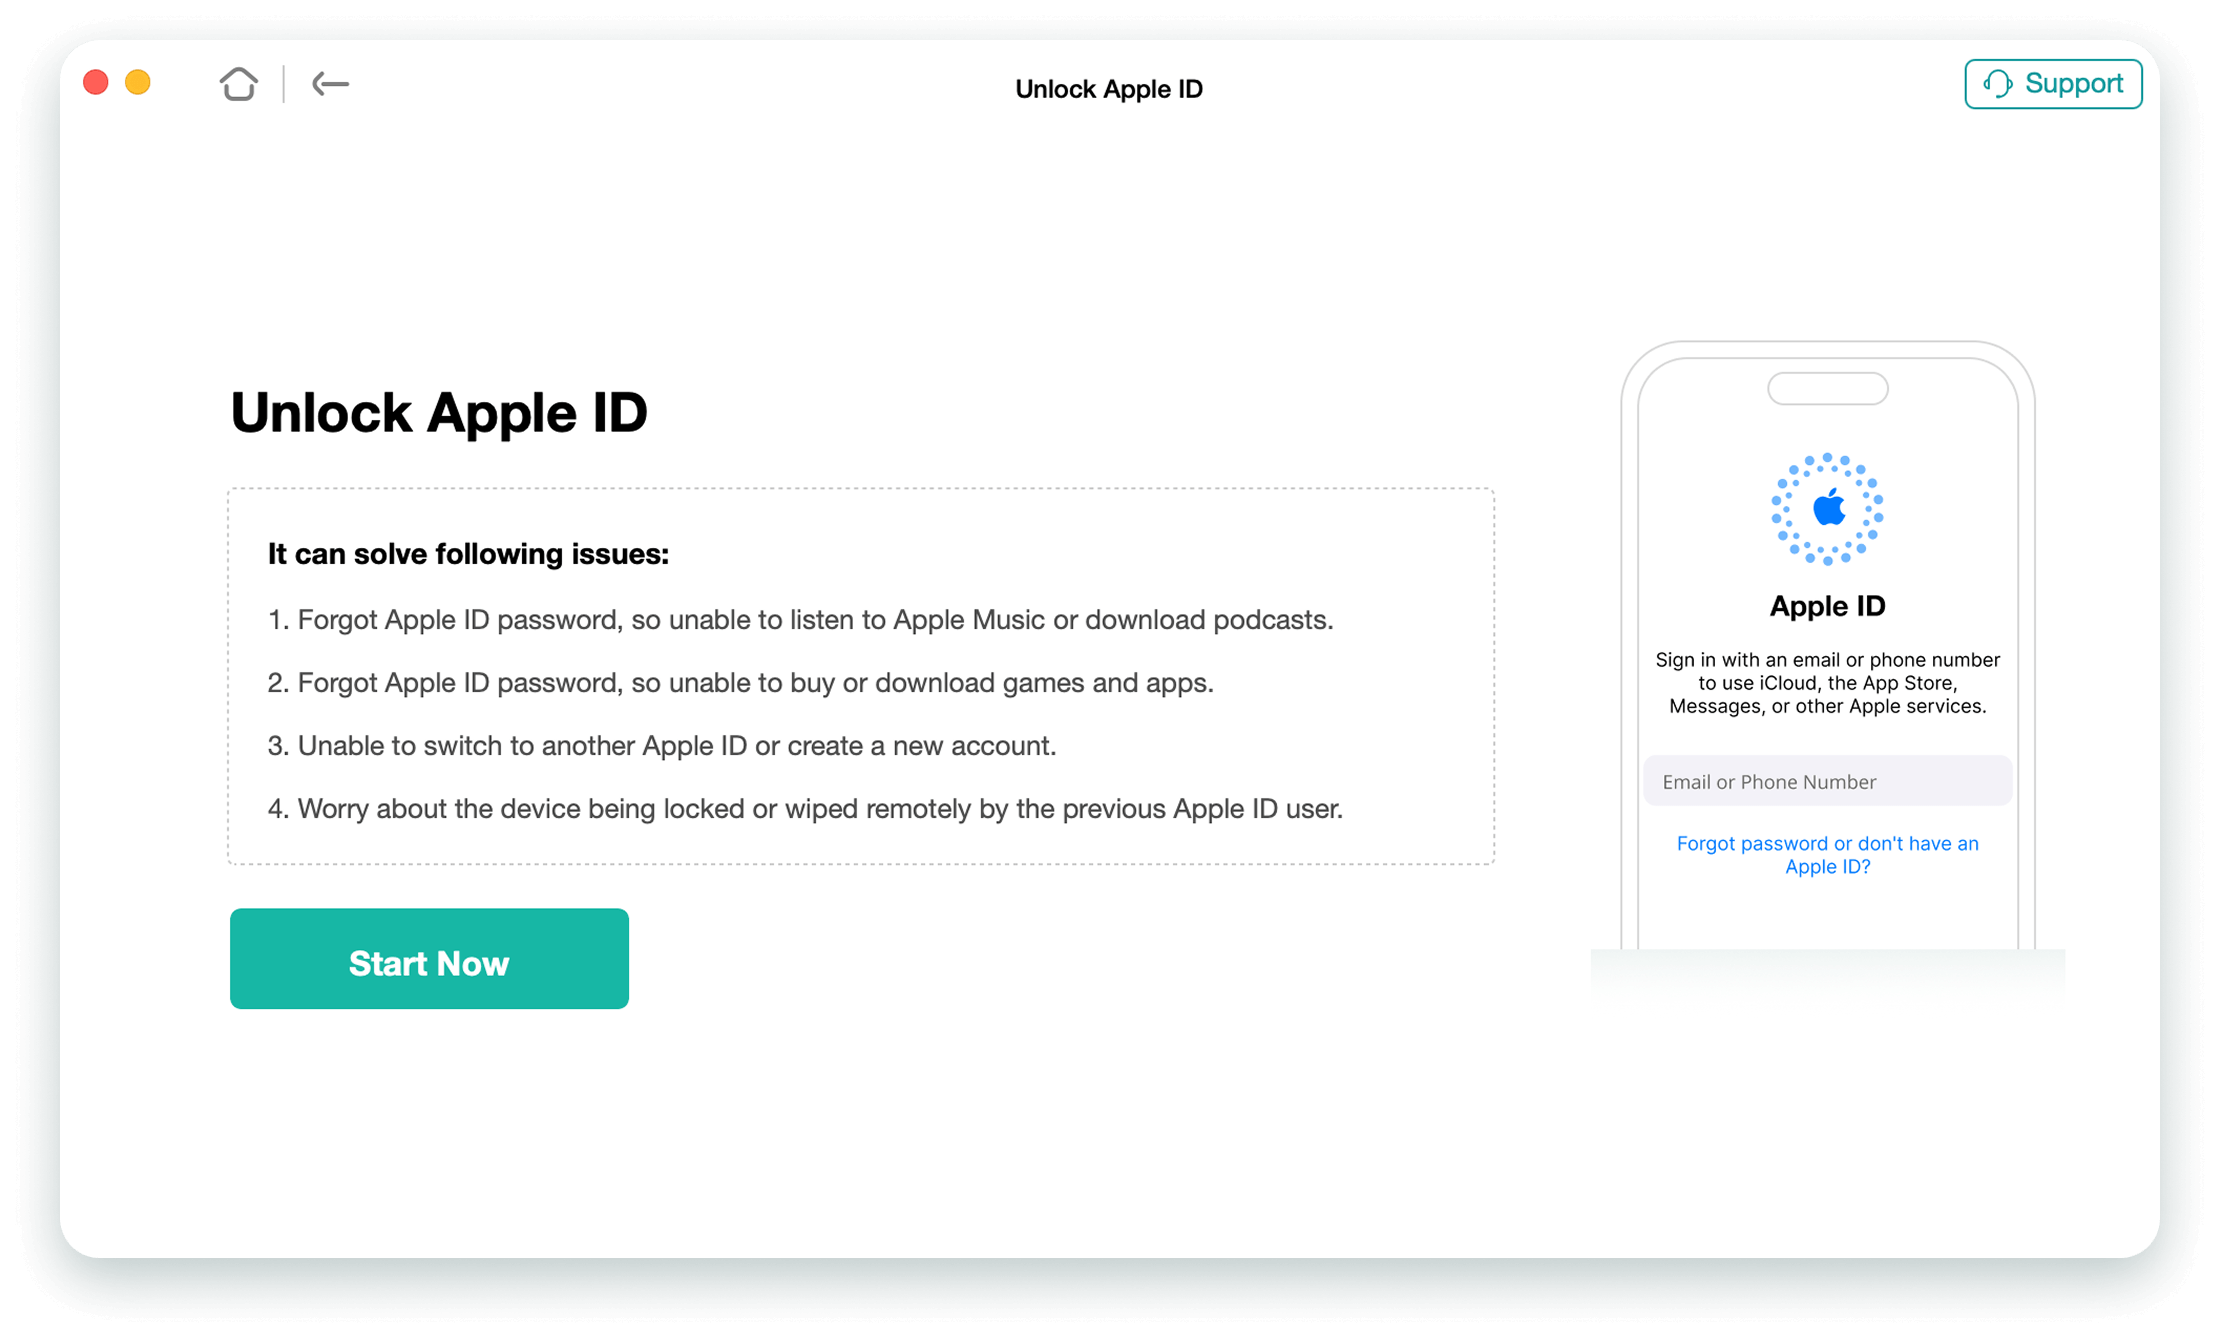Screen dimensions: 2220x1338
Task: Select issue 2 about buying games and apps
Action: (740, 683)
